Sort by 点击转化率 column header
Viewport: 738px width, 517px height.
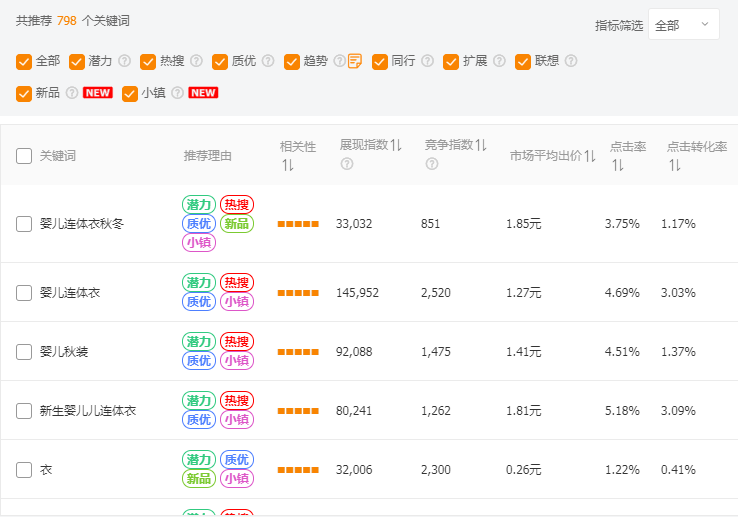[x=675, y=165]
